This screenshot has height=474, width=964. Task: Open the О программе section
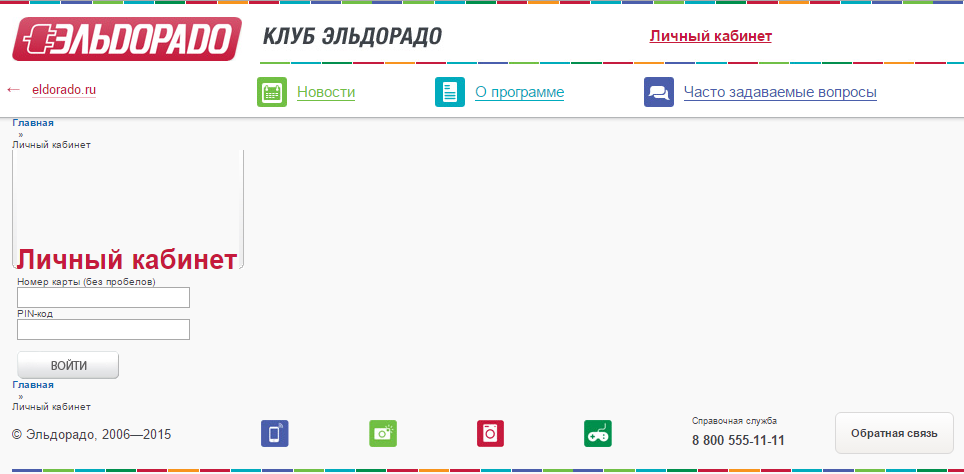pos(519,93)
